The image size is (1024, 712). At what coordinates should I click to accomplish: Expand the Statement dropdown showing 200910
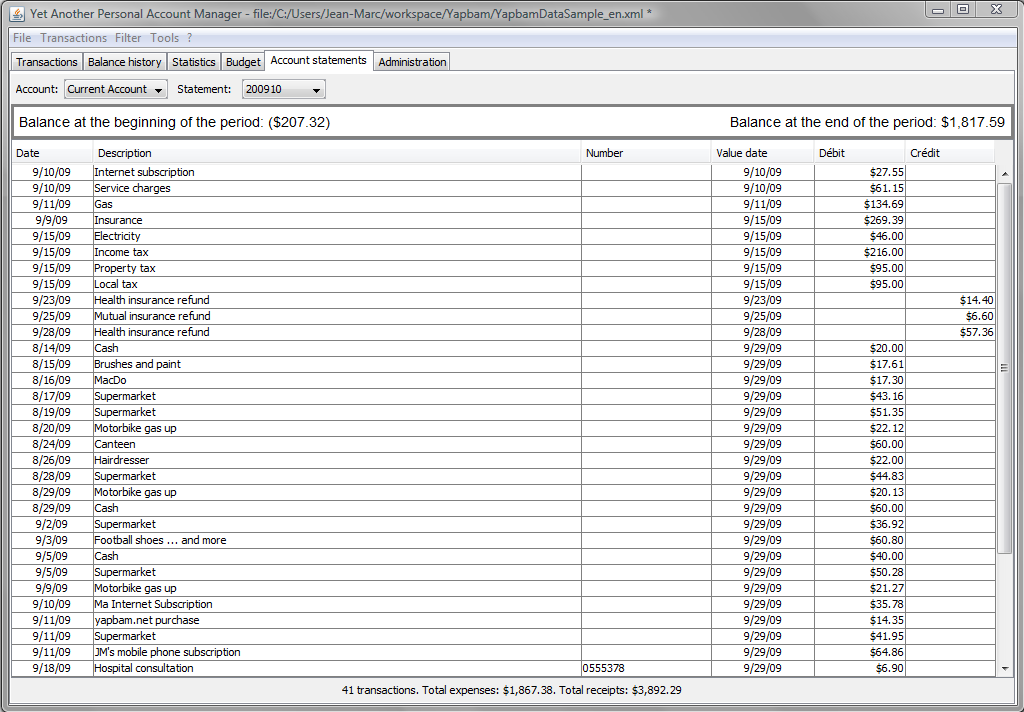point(283,89)
